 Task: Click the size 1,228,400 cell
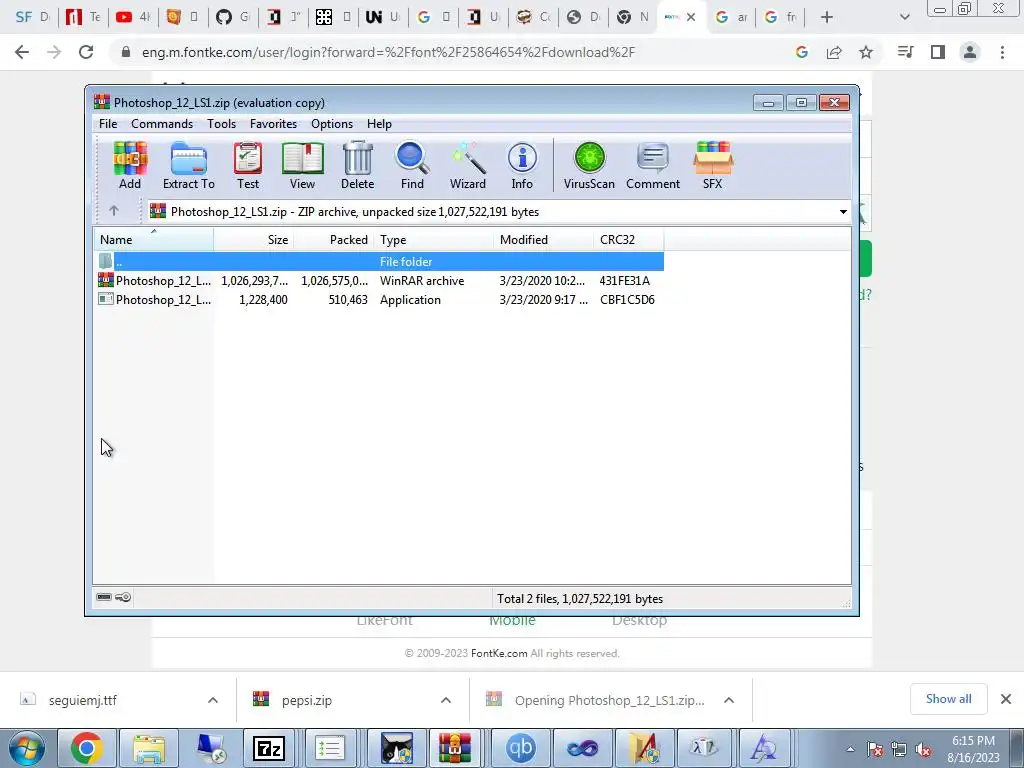coord(263,300)
